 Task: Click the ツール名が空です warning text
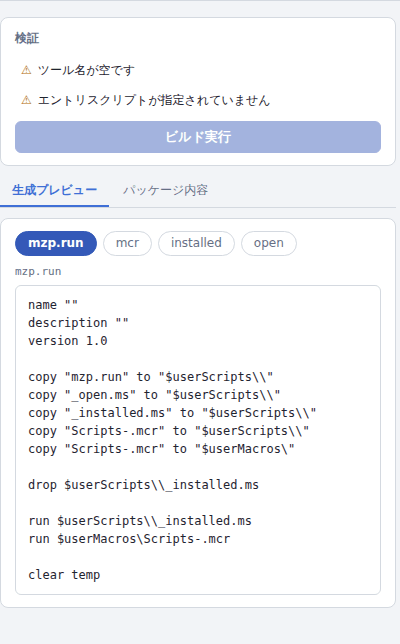[86, 70]
